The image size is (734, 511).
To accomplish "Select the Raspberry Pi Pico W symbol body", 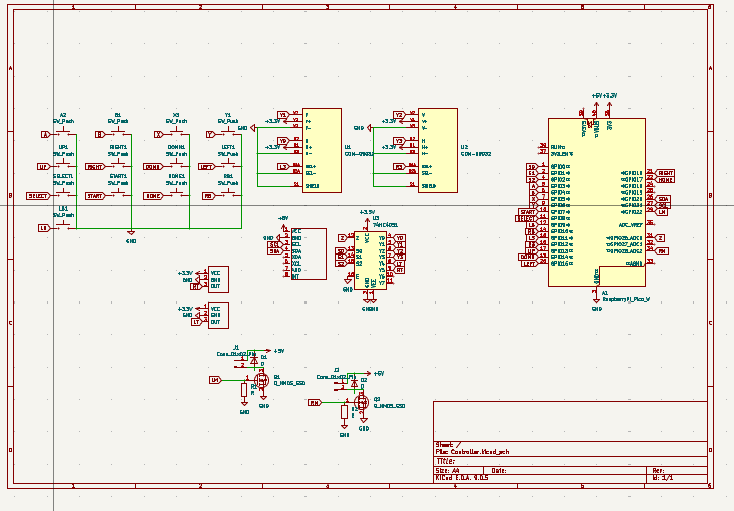I will [597, 202].
